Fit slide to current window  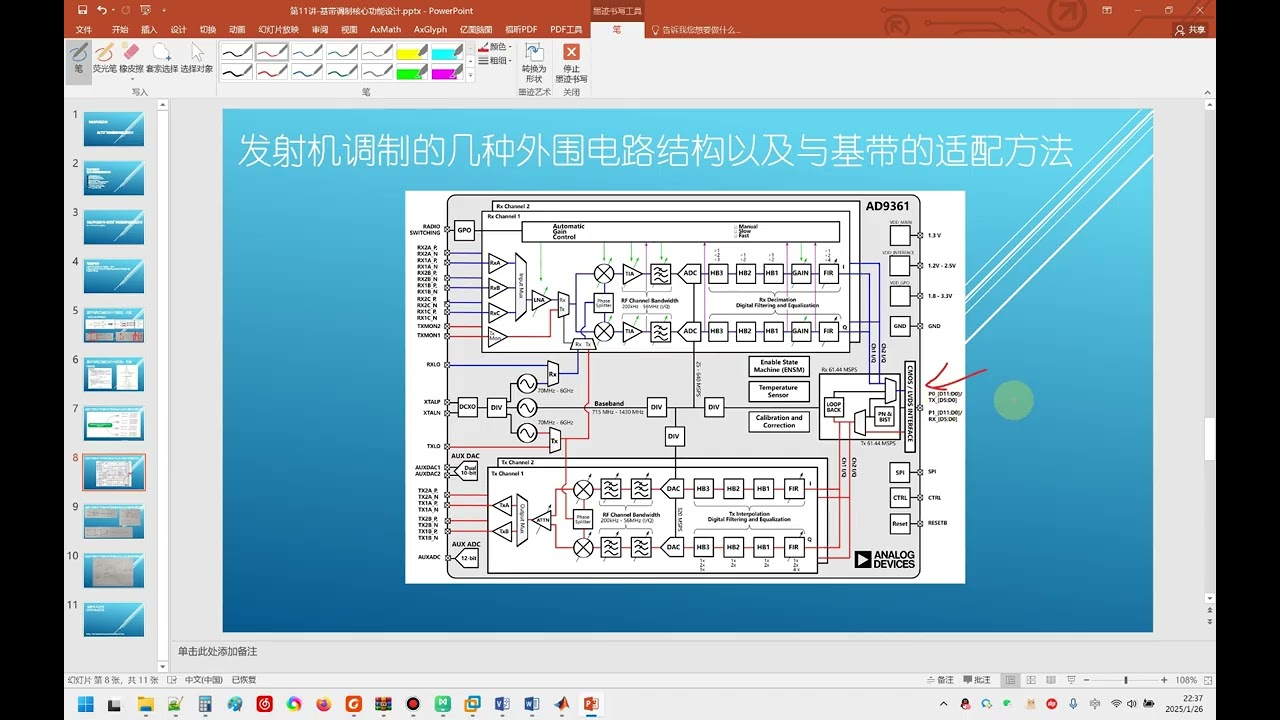pyautogui.click(x=1207, y=680)
